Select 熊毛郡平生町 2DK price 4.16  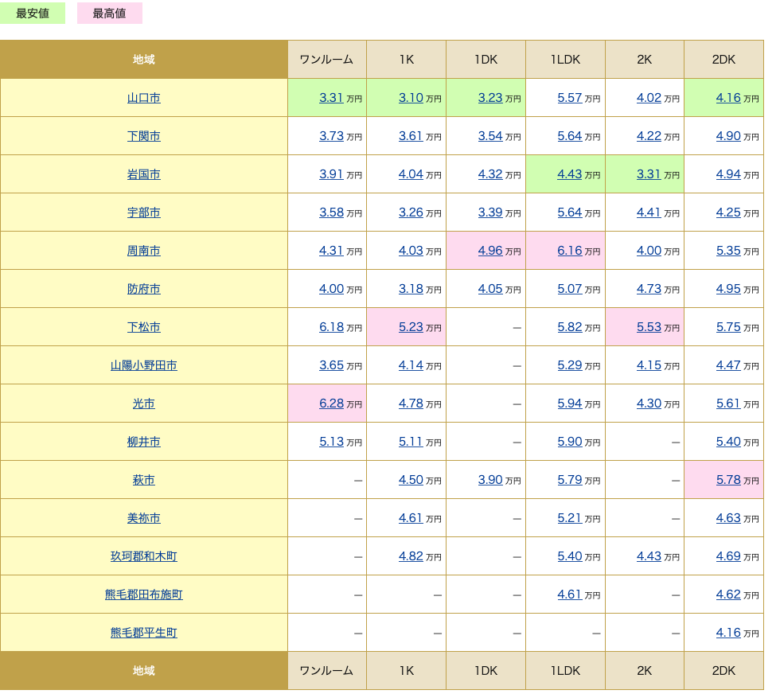(728, 633)
